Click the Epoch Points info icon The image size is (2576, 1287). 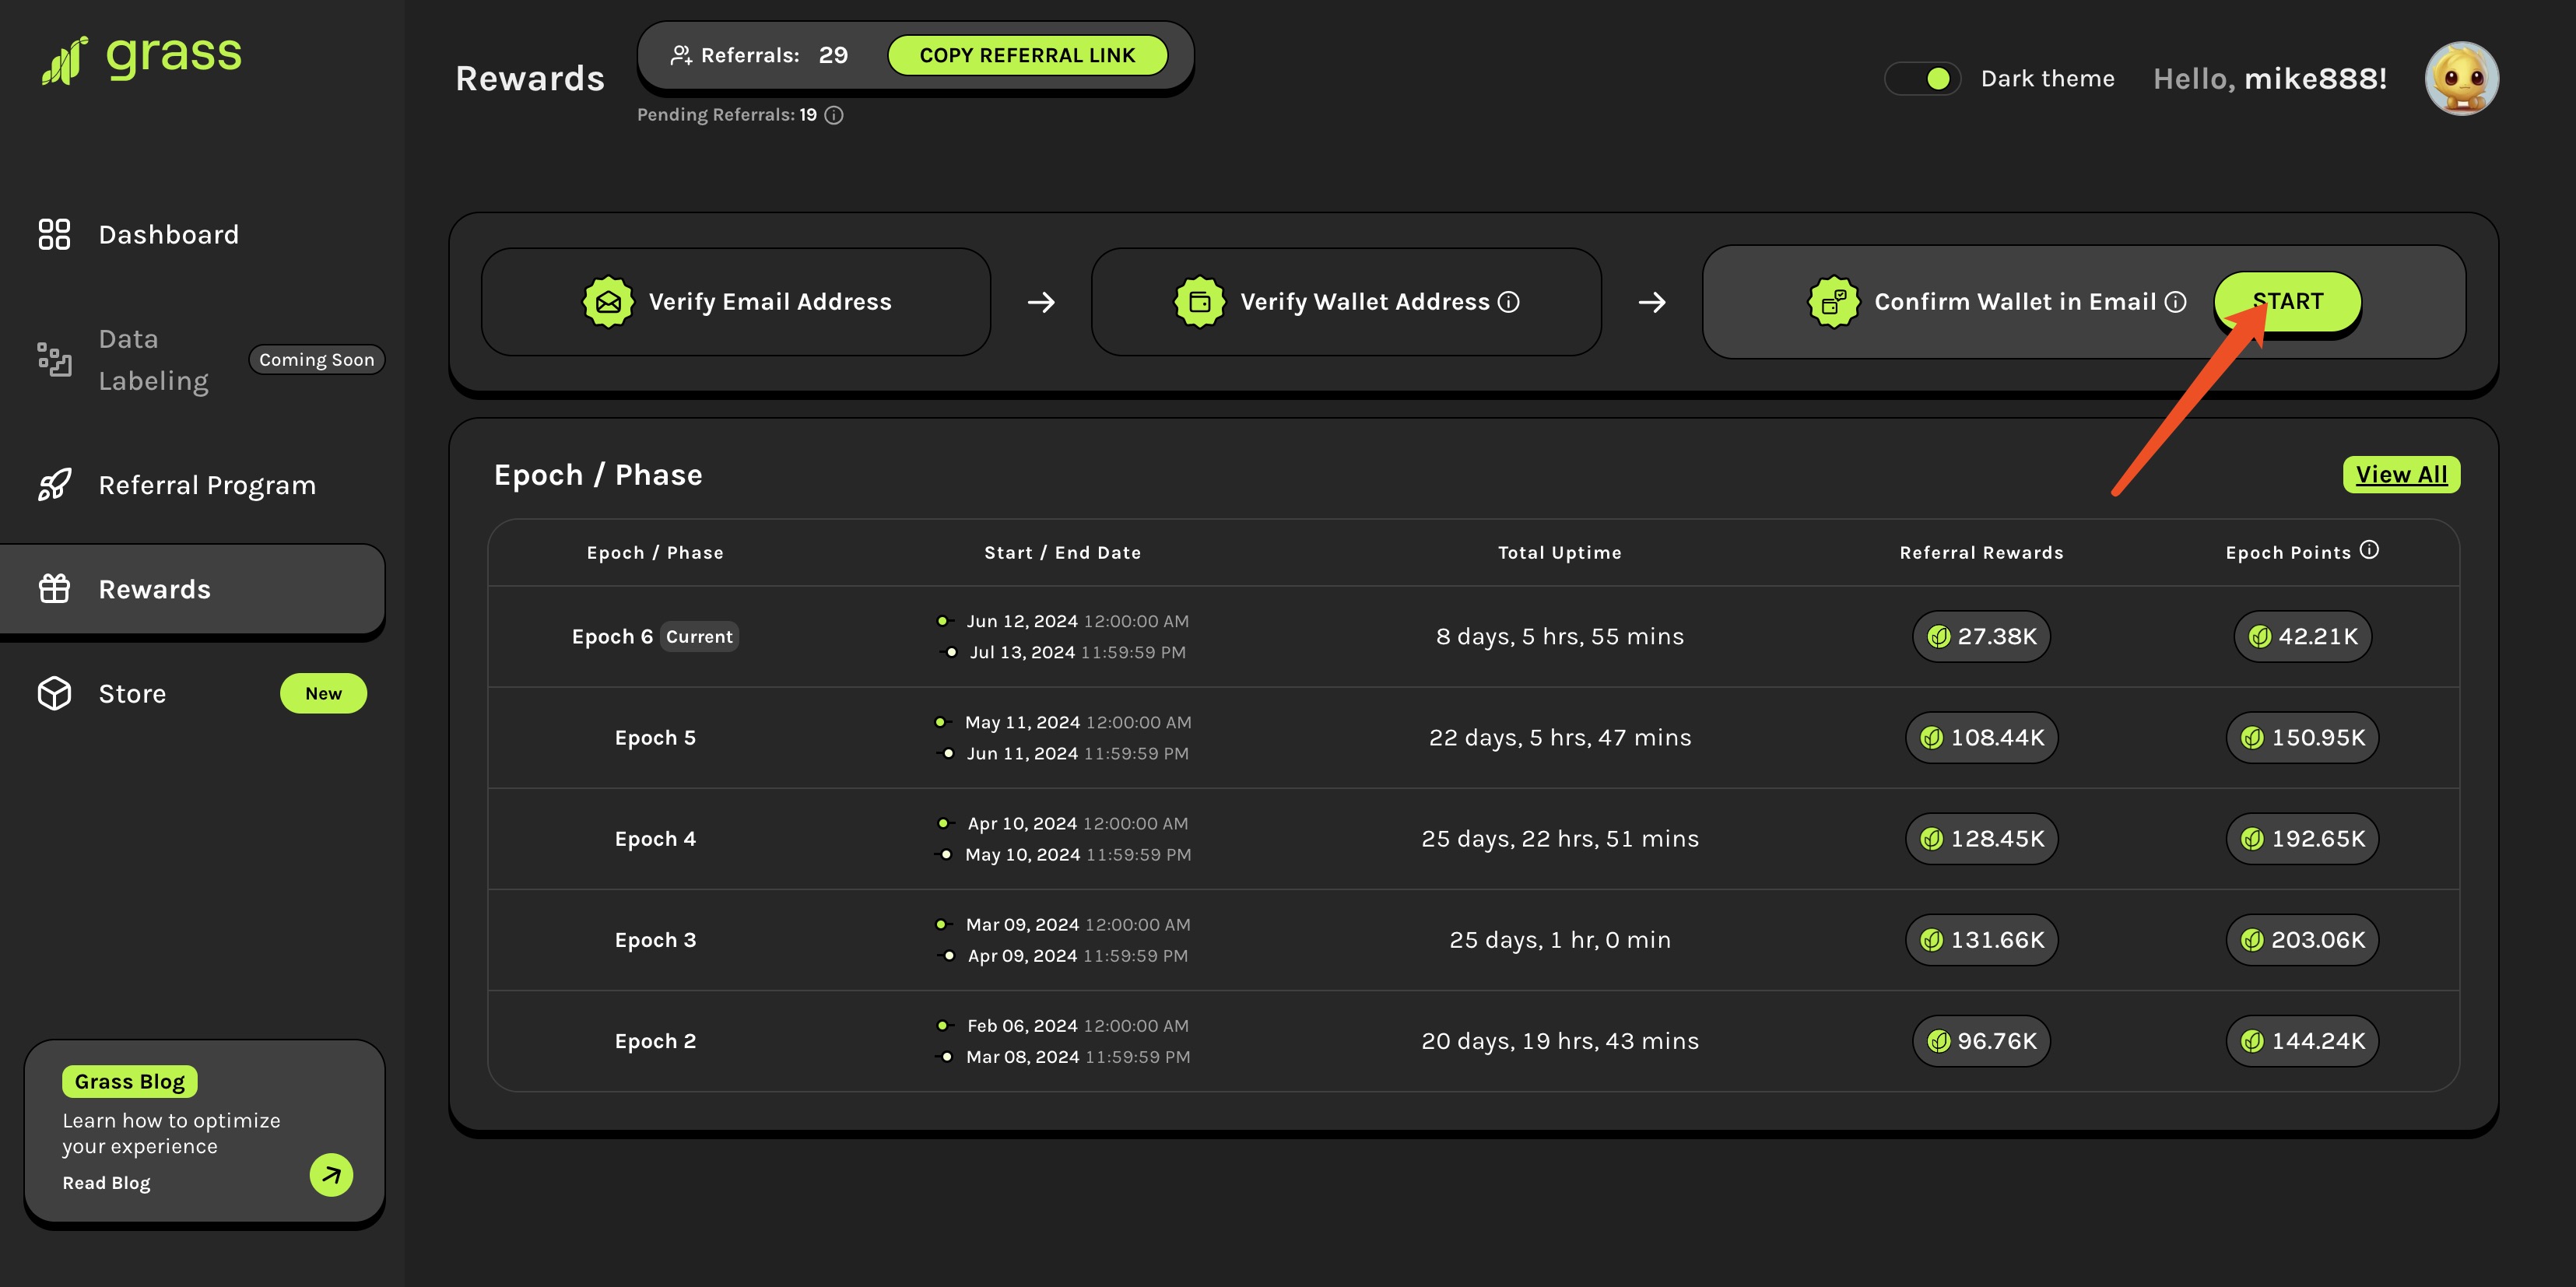2369,550
